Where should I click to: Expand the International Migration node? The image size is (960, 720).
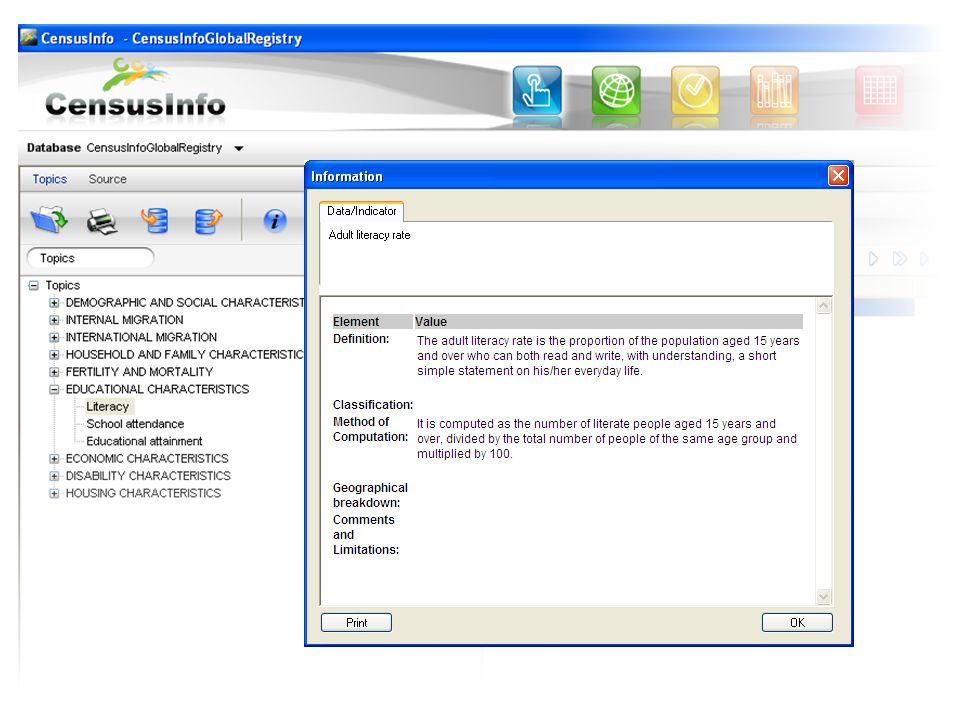click(54, 337)
